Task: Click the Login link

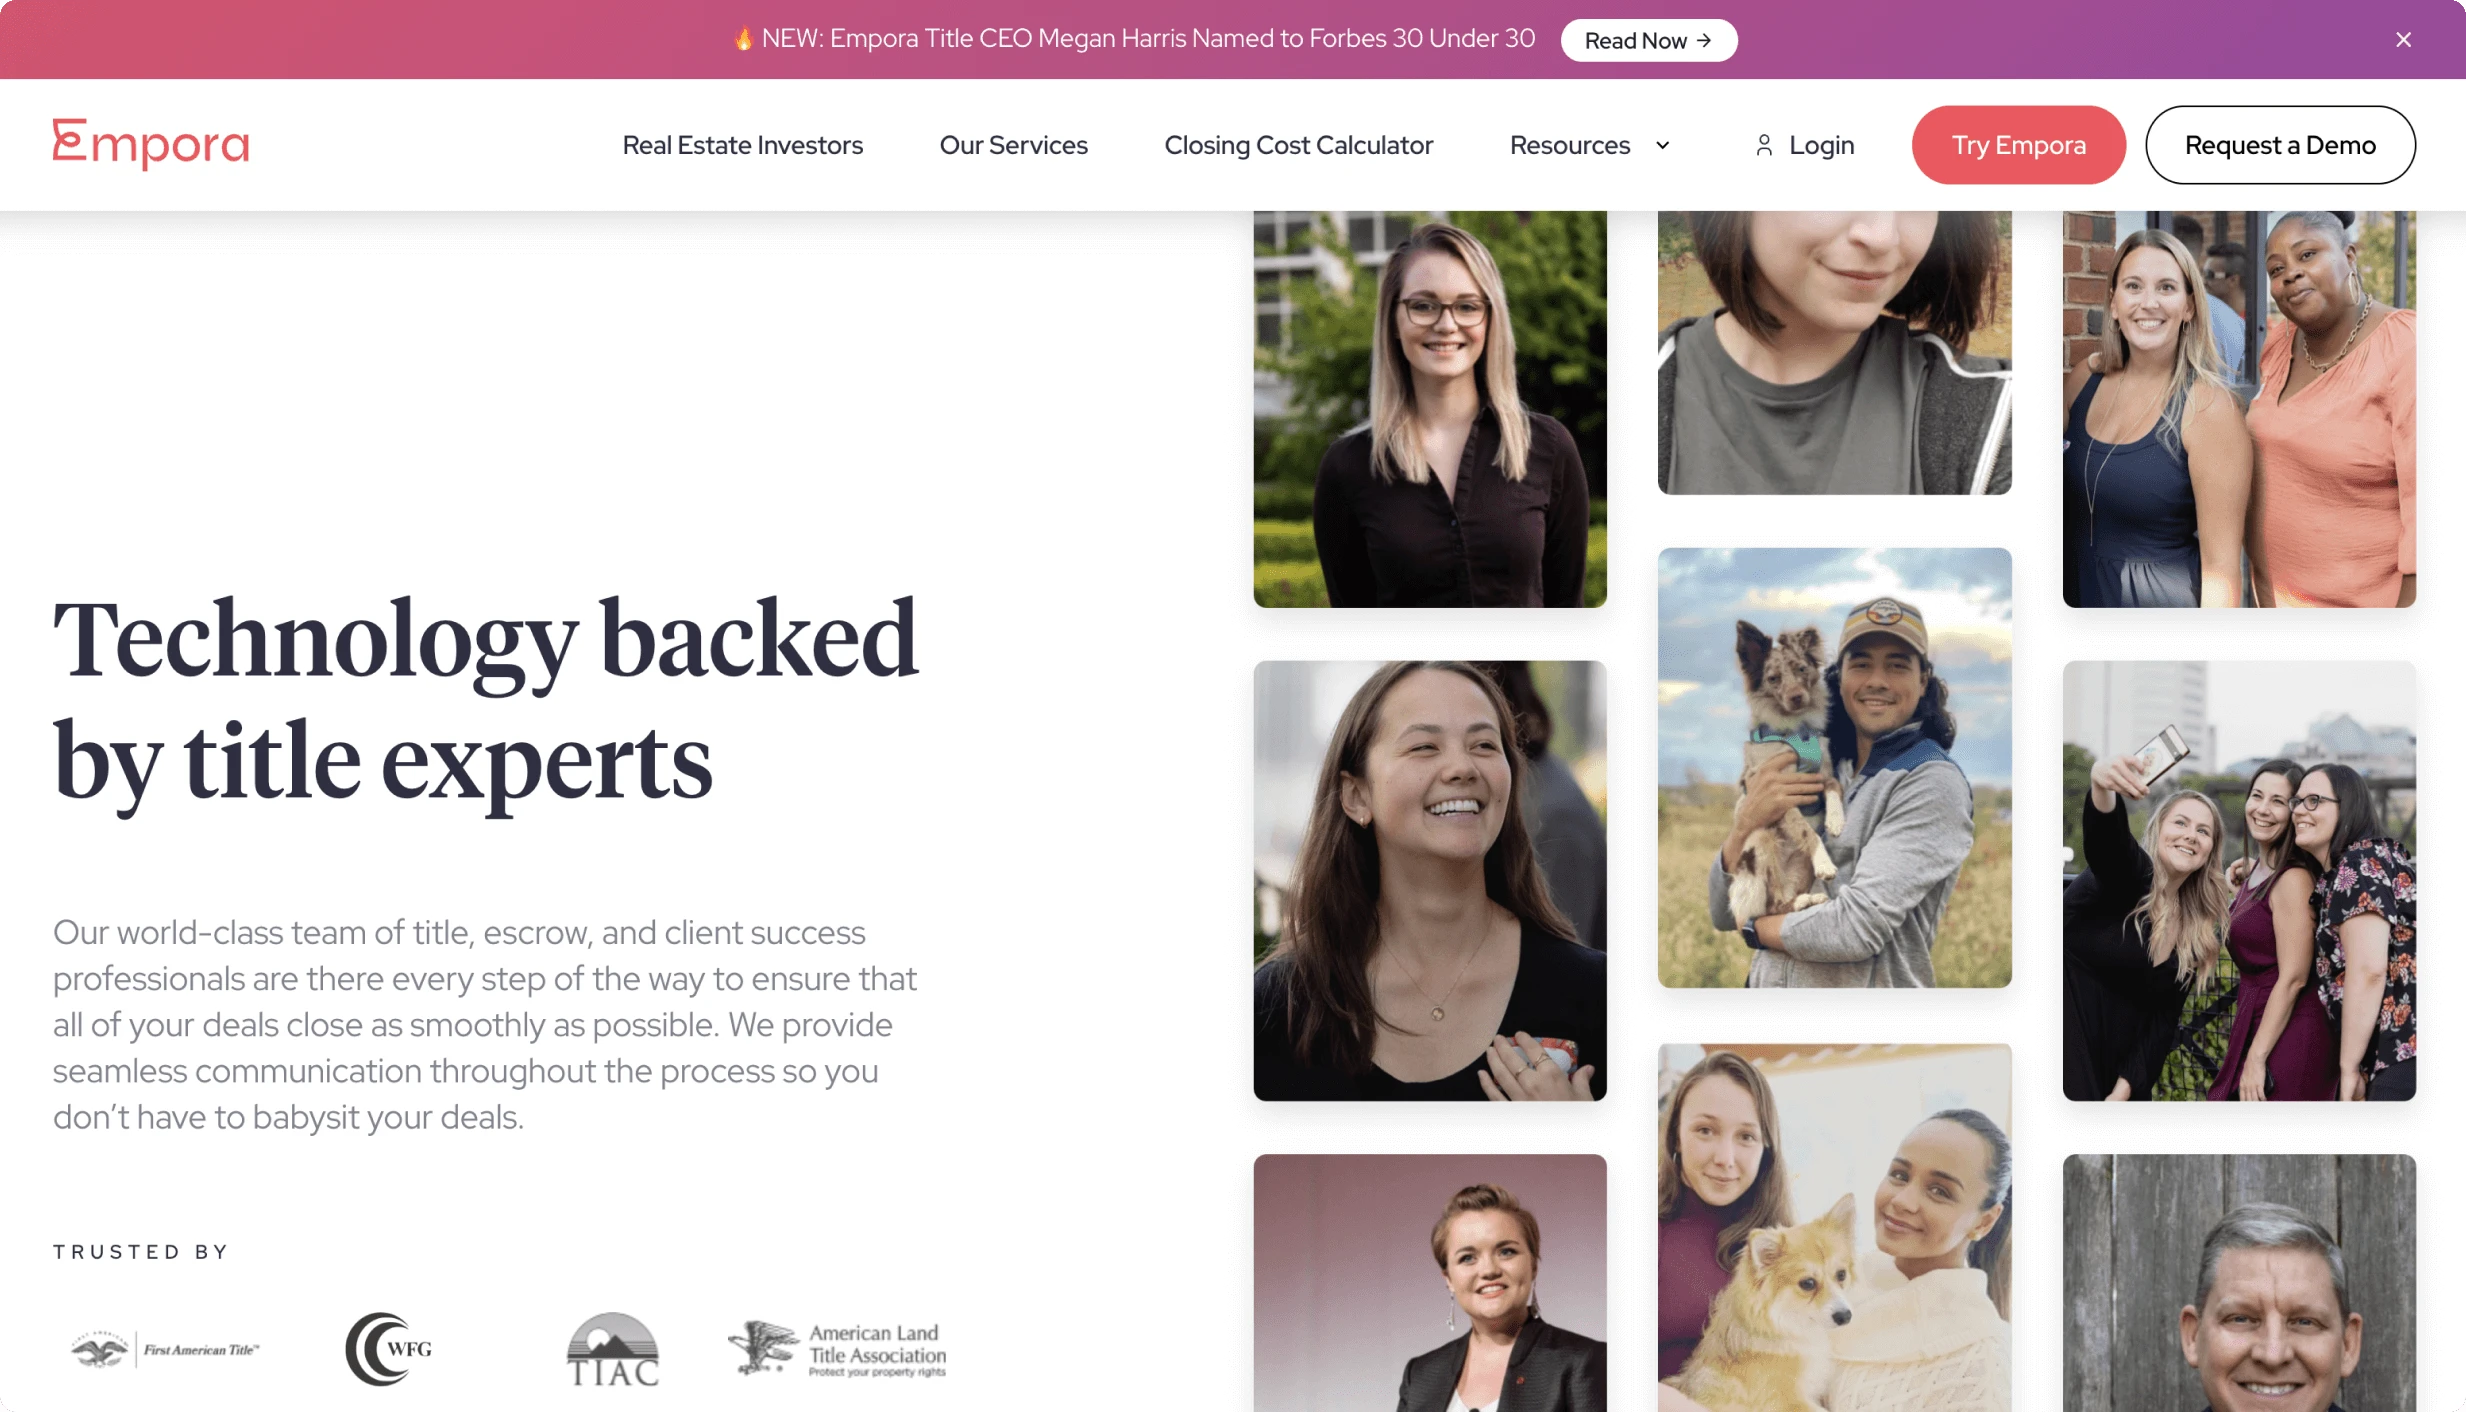Action: click(1804, 146)
